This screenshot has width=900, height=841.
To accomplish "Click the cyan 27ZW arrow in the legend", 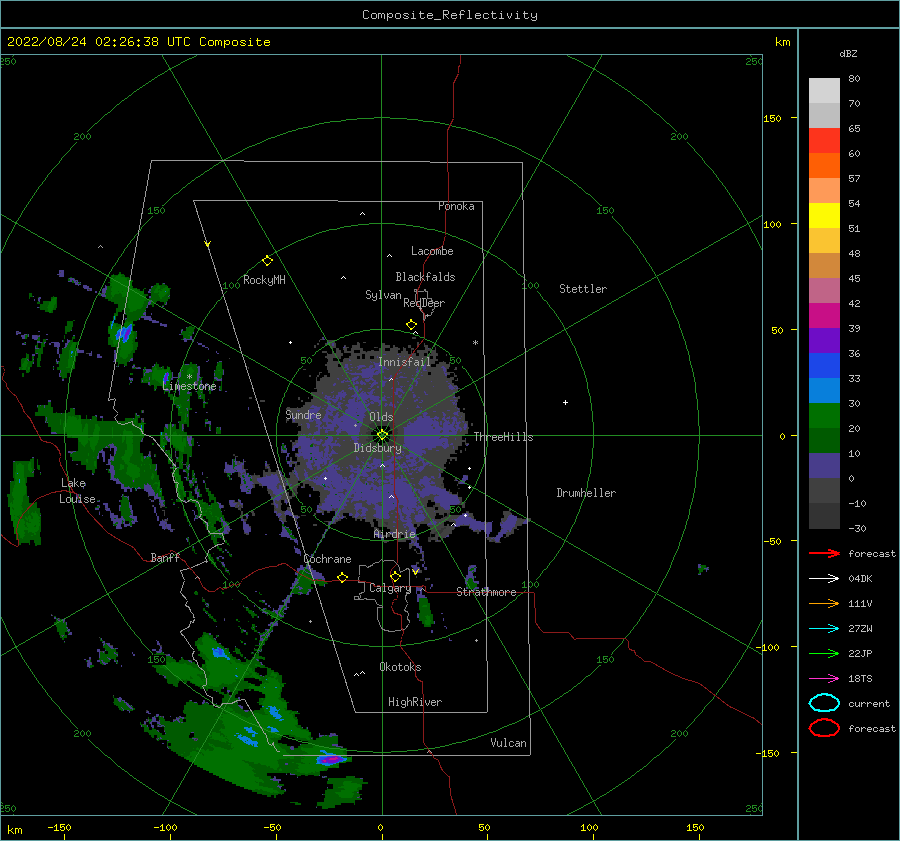I will point(824,629).
